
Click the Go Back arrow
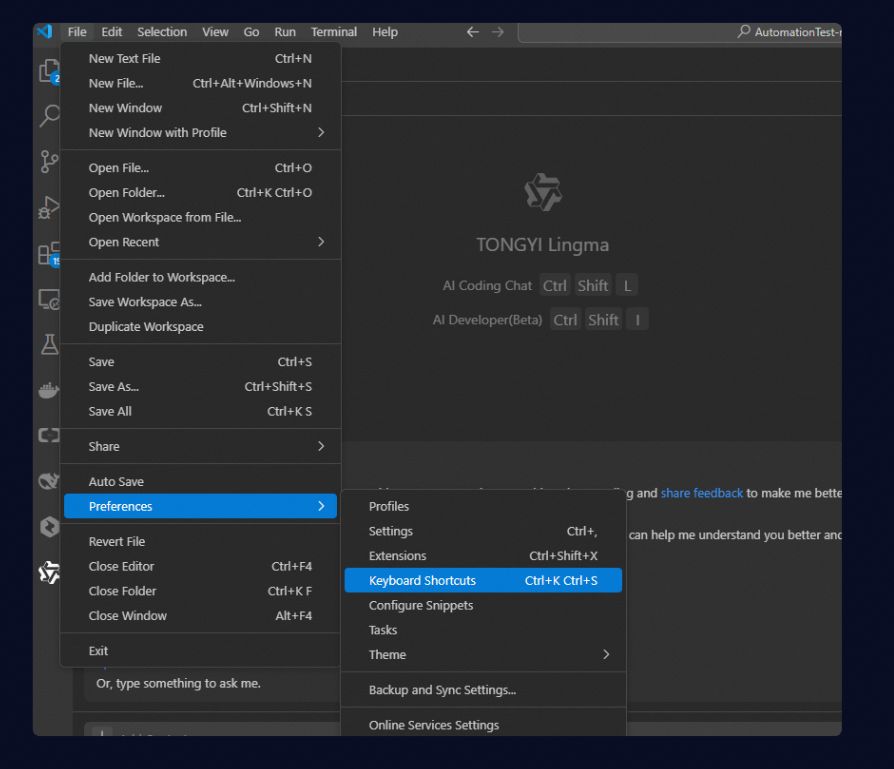(x=473, y=32)
